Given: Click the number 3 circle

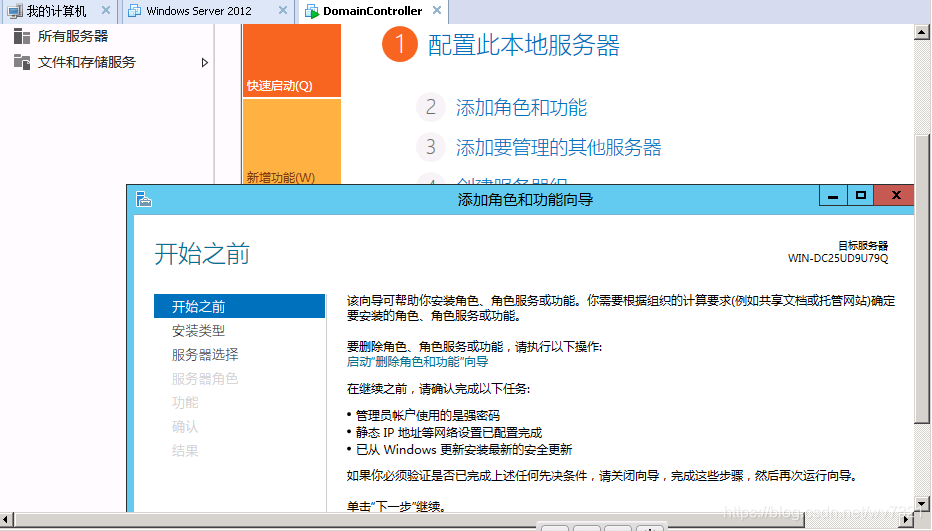Looking at the screenshot, I should pyautogui.click(x=431, y=147).
